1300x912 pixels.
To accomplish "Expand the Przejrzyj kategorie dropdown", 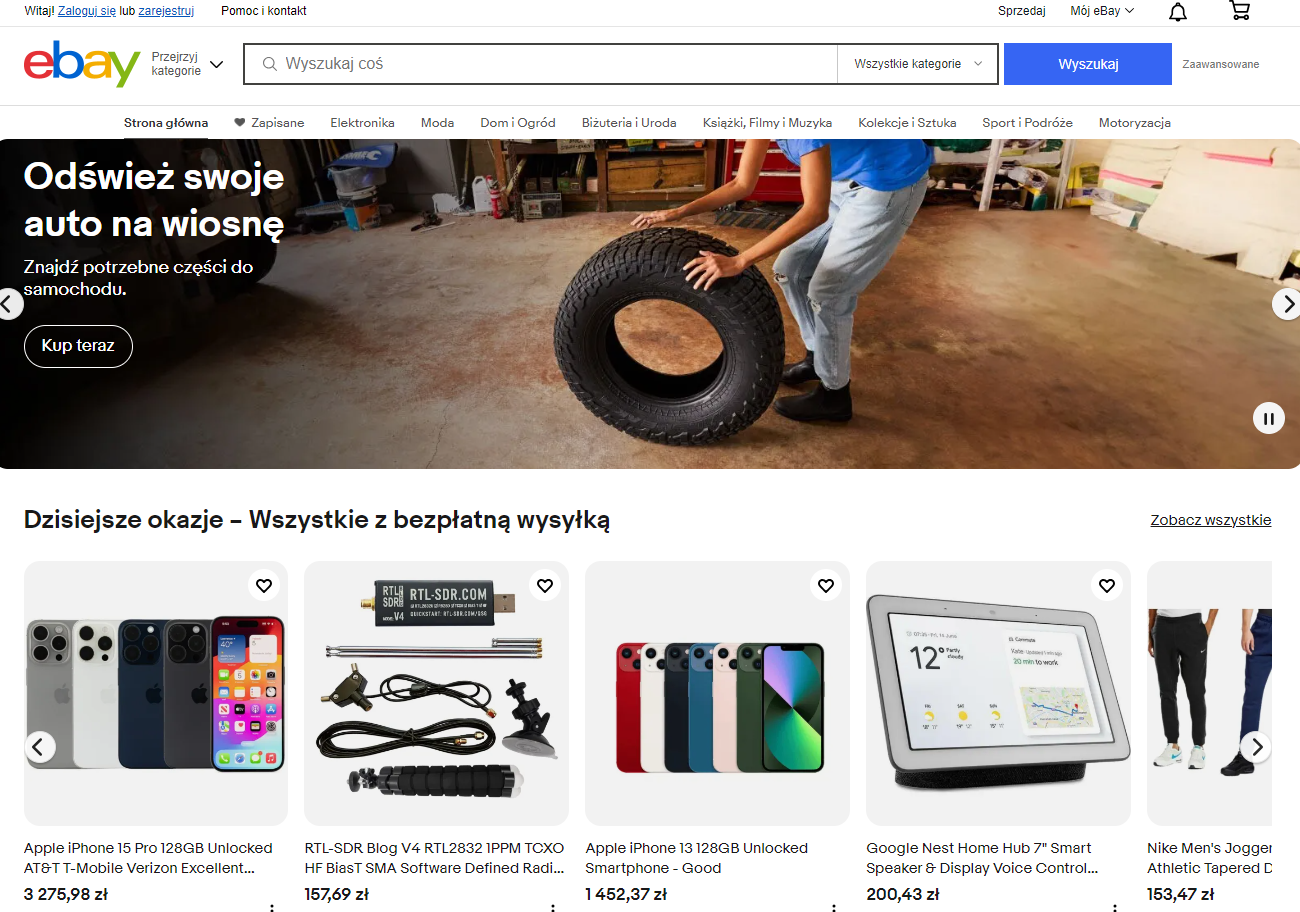I will [188, 64].
